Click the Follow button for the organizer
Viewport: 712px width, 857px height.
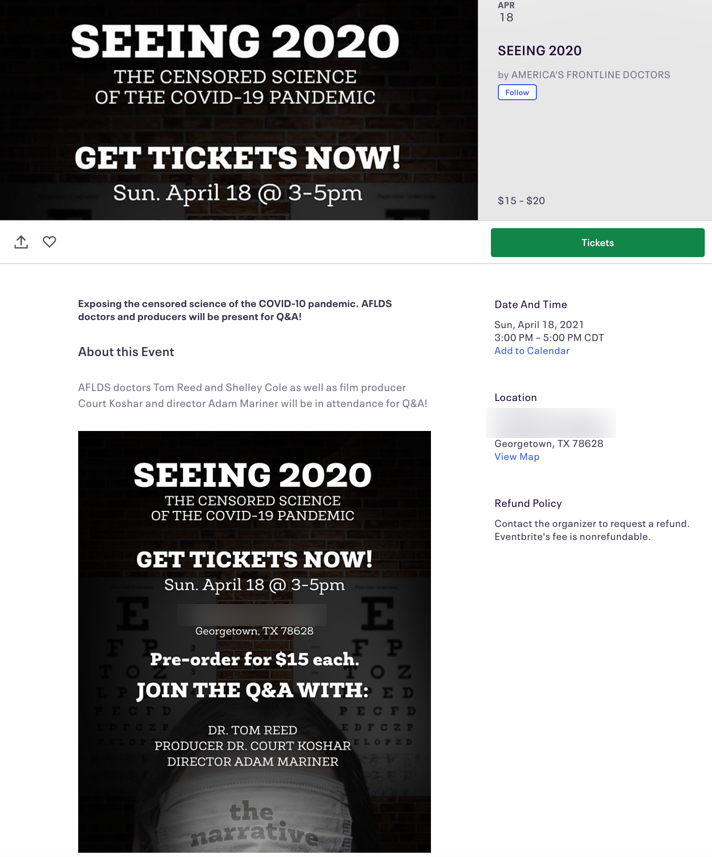[516, 91]
